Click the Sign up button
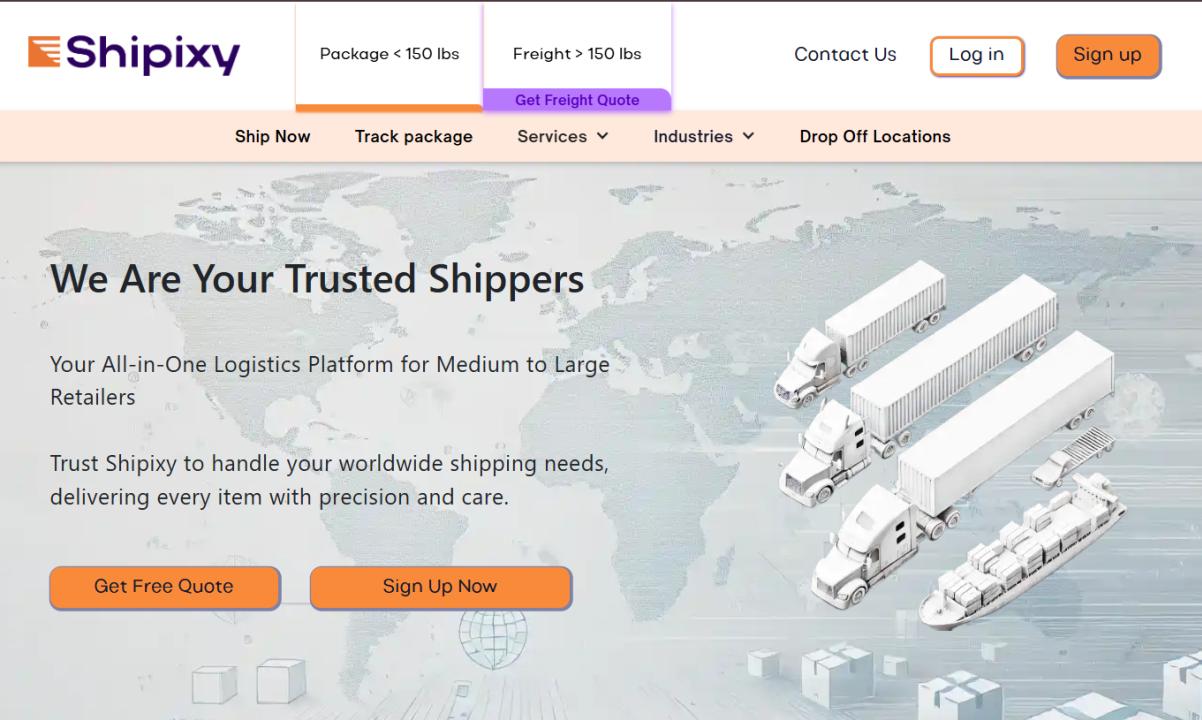 [1108, 56]
